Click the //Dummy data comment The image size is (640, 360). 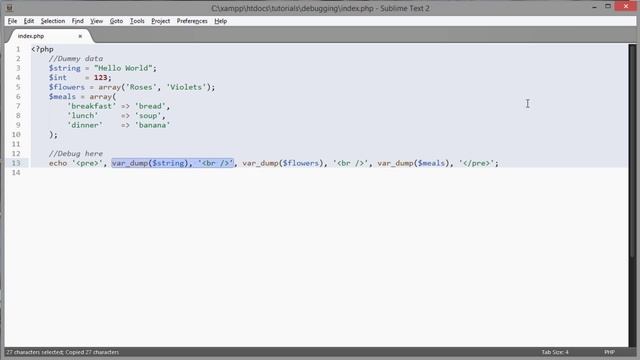point(76,58)
